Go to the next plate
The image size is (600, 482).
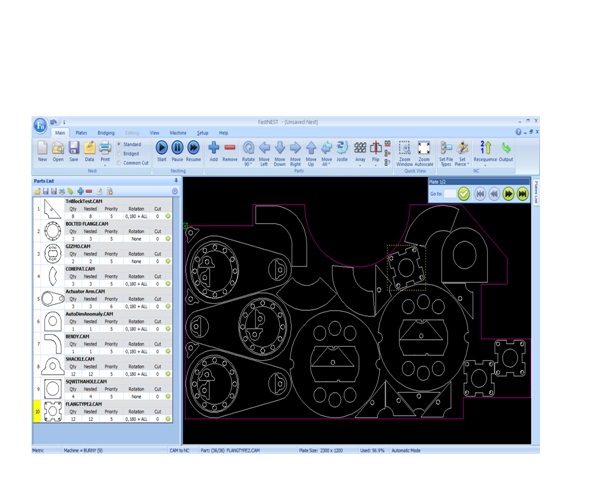[x=508, y=194]
